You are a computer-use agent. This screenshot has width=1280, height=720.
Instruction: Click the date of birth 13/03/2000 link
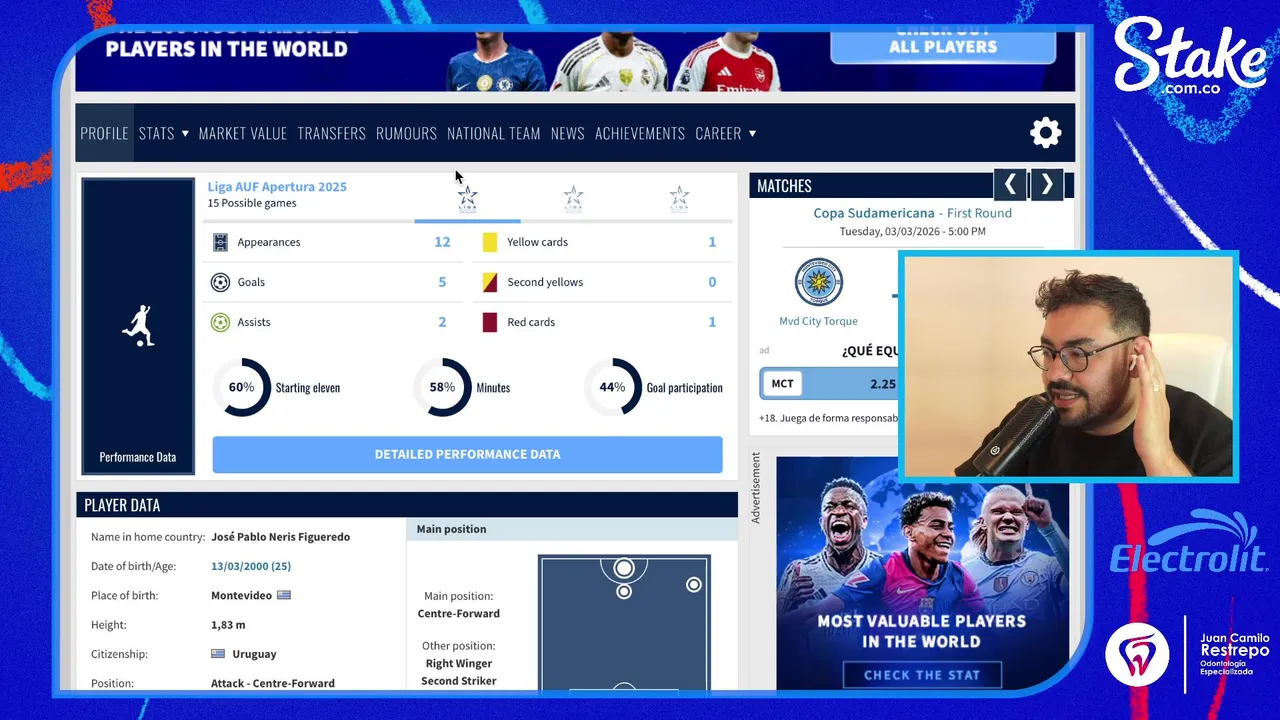tap(251, 566)
